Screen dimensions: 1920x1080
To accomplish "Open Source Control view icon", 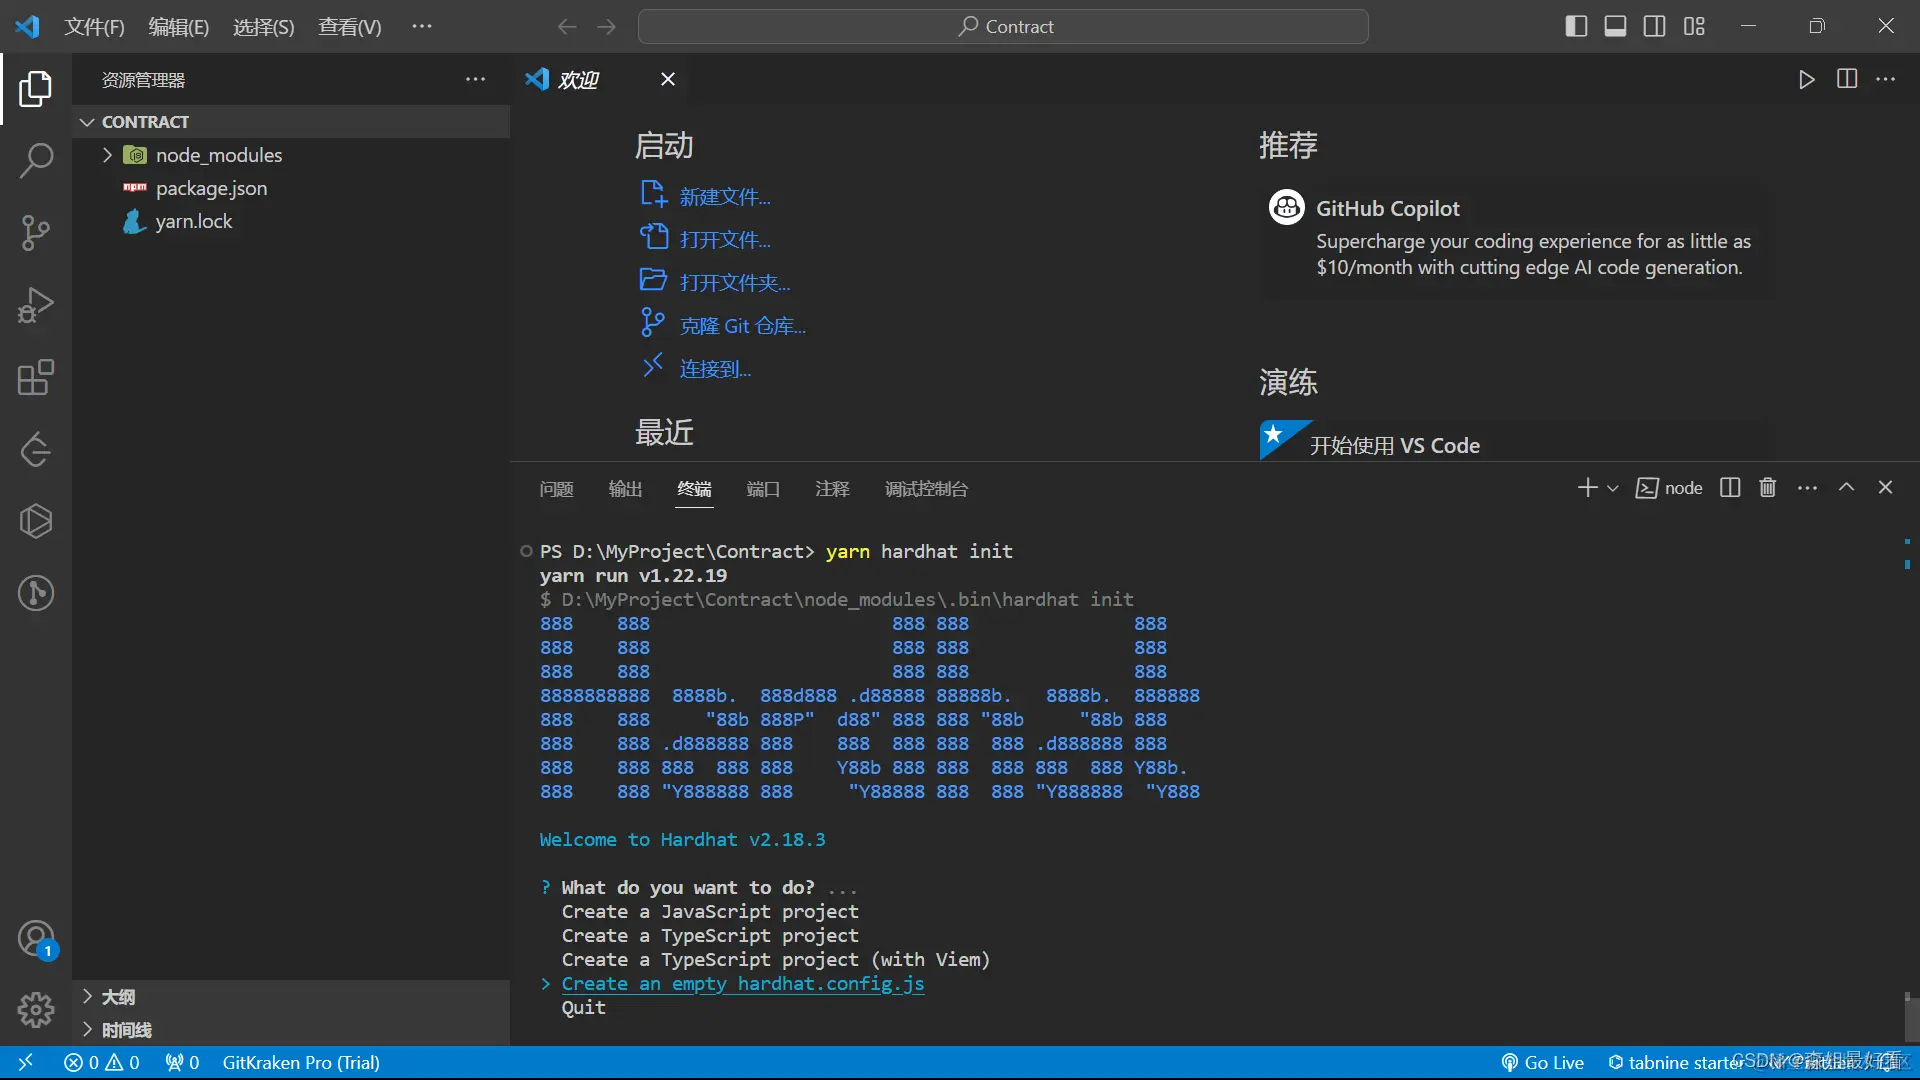I will (36, 232).
